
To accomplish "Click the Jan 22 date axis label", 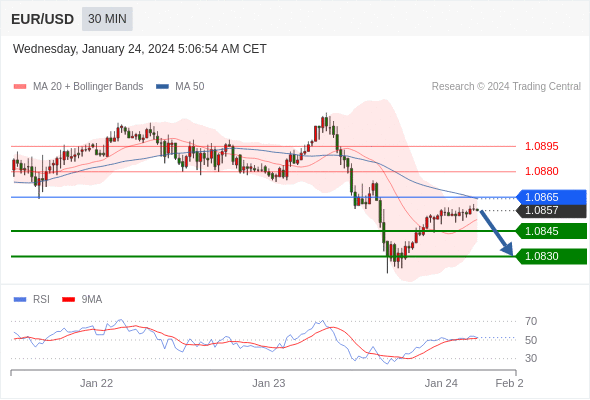I will [96, 383].
